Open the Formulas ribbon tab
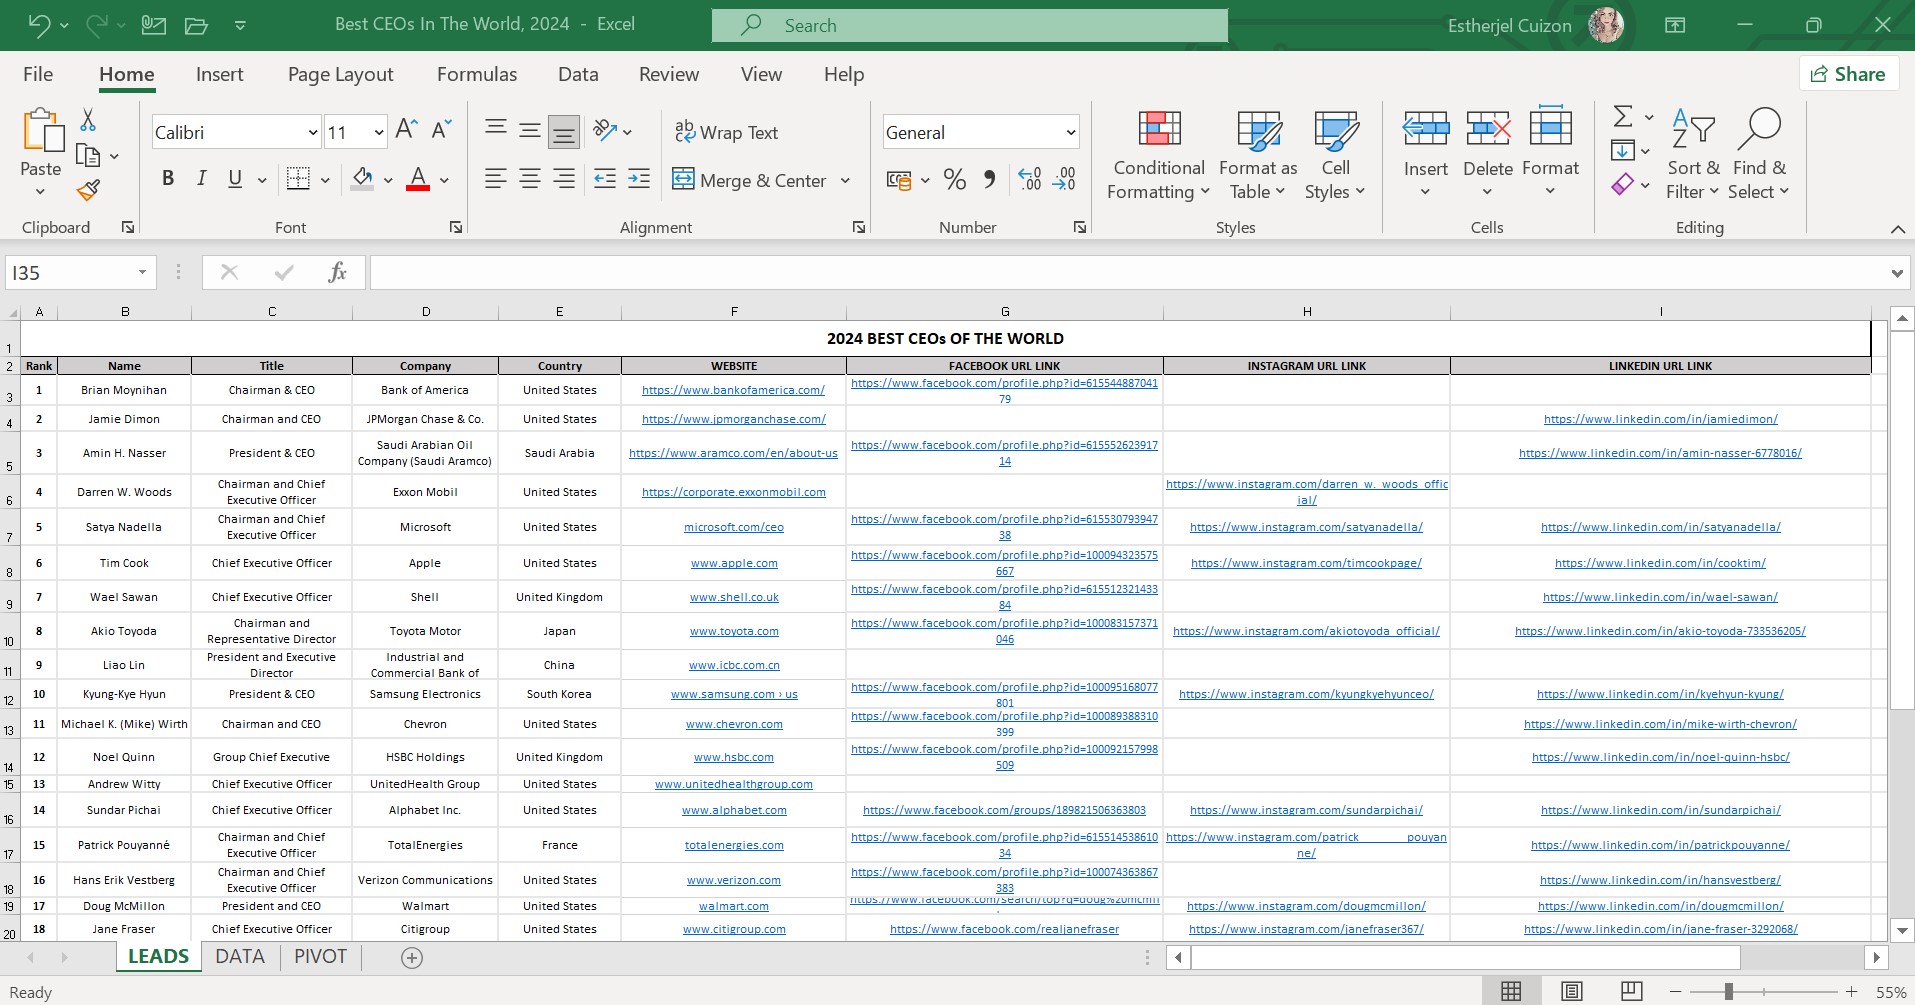The height and width of the screenshot is (1005, 1915). point(476,74)
